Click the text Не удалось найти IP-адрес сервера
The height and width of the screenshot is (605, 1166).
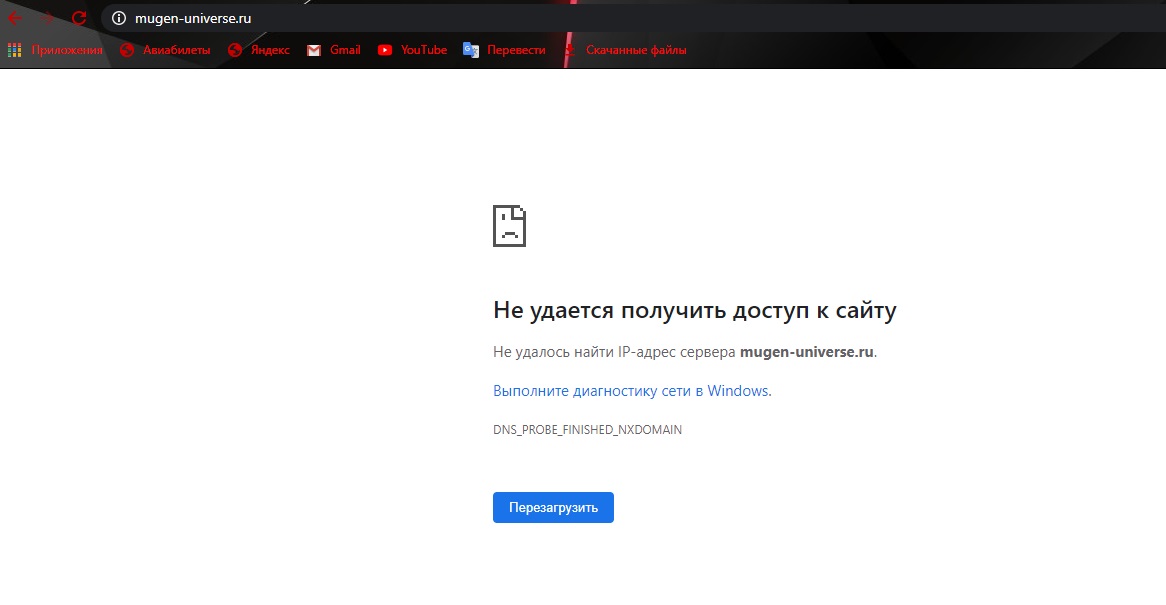pos(614,352)
